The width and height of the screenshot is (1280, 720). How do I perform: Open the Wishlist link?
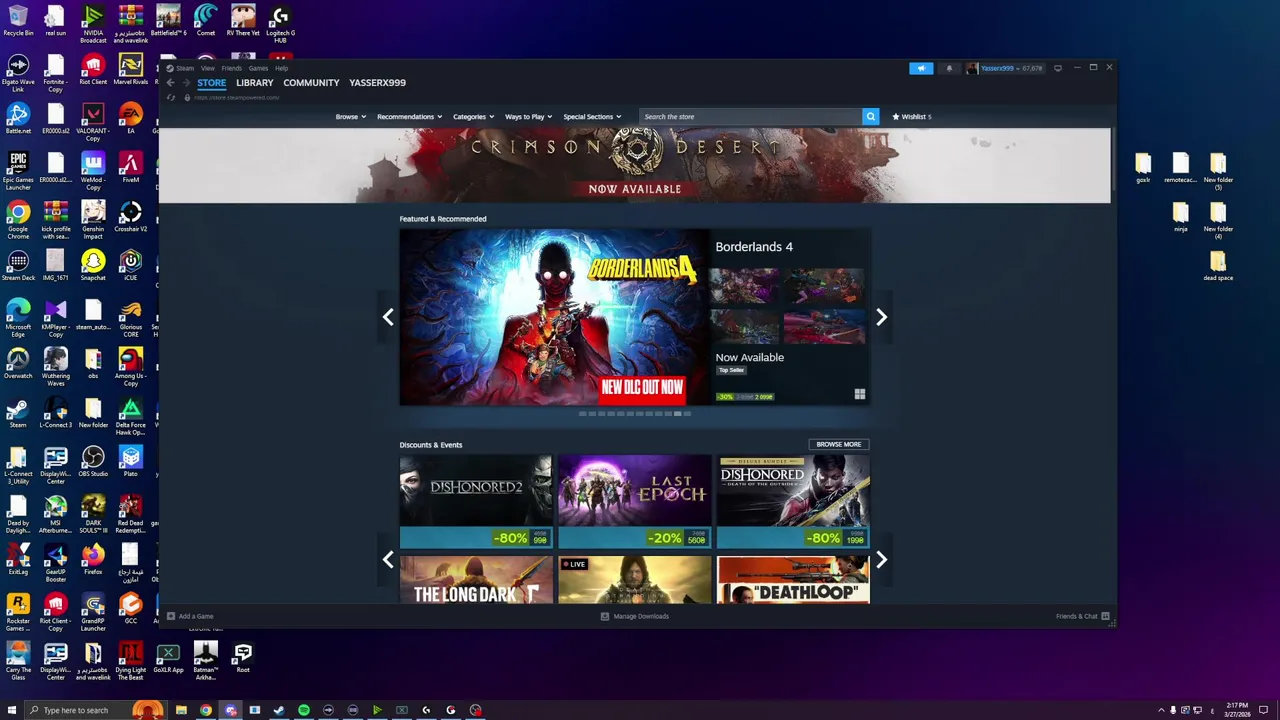pos(911,117)
